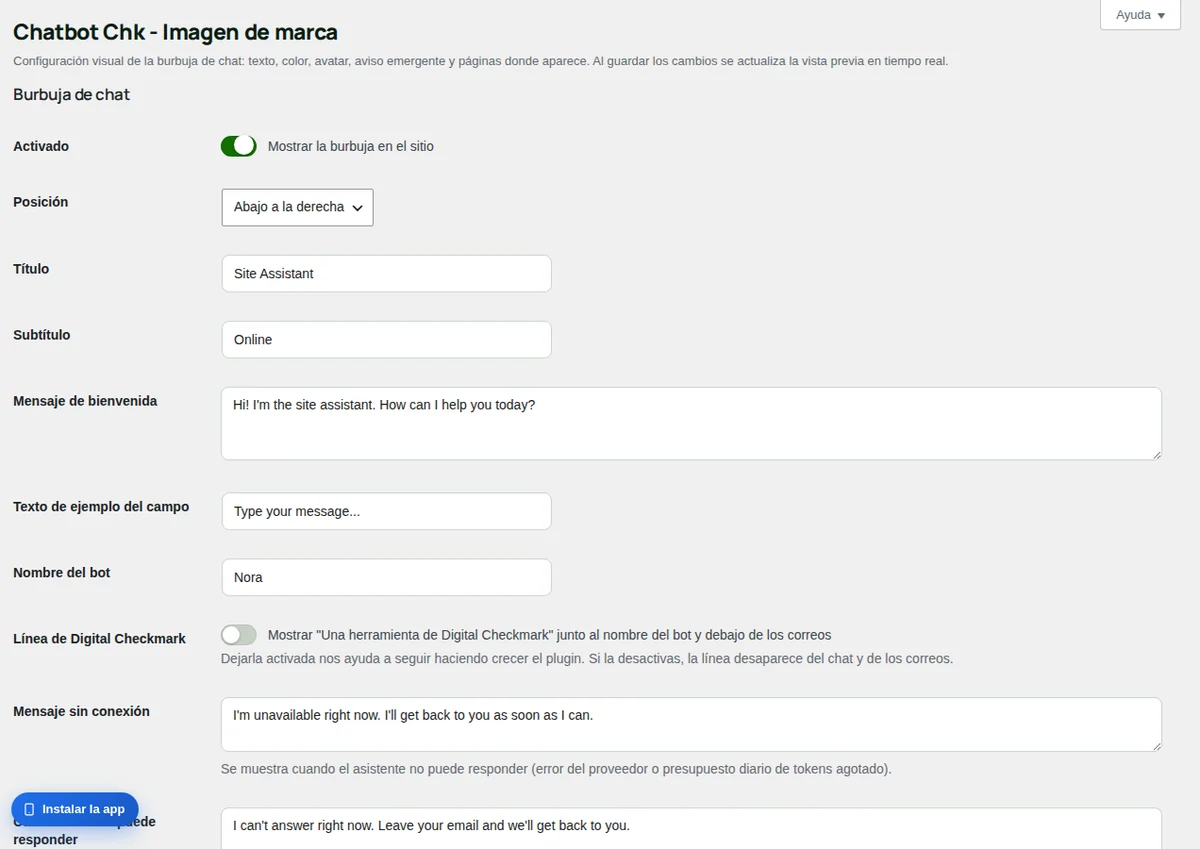Click the Título field label

[31, 269]
